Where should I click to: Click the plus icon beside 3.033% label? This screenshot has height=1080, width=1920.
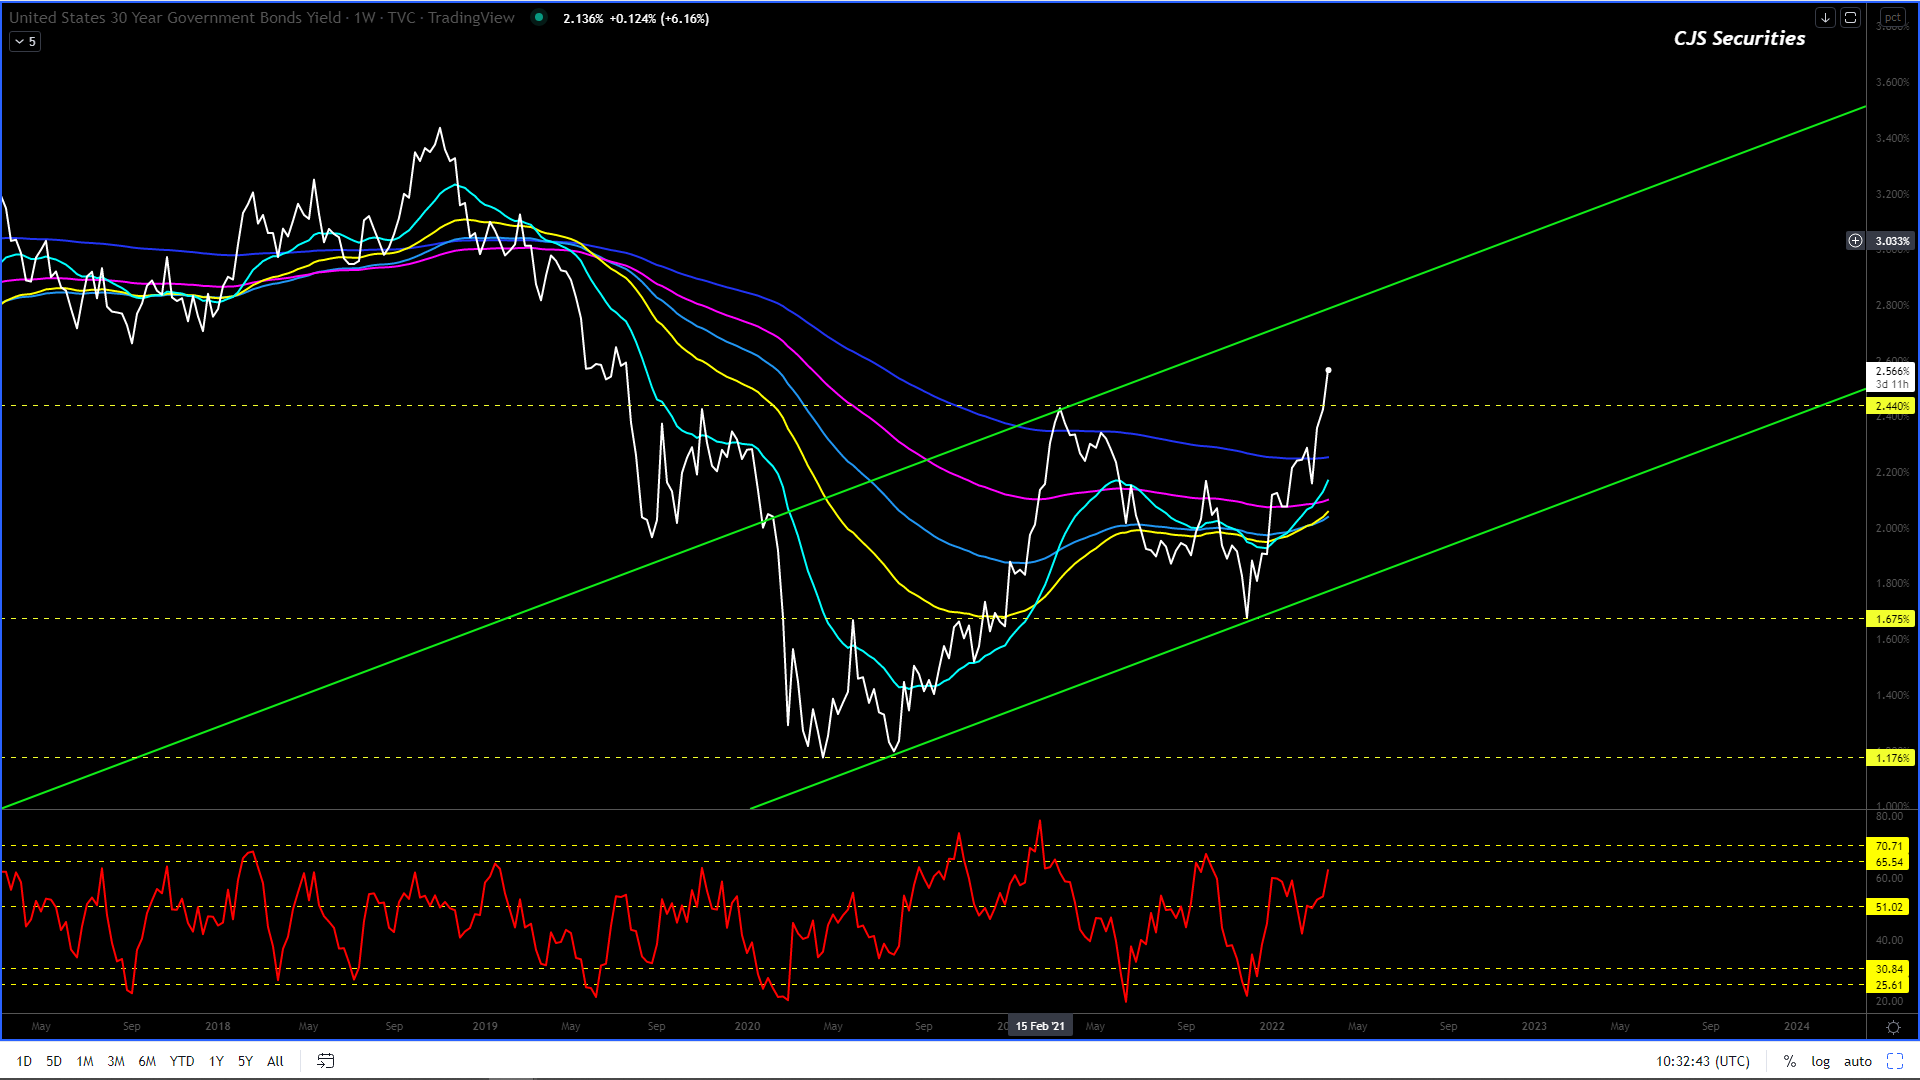pyautogui.click(x=1855, y=241)
